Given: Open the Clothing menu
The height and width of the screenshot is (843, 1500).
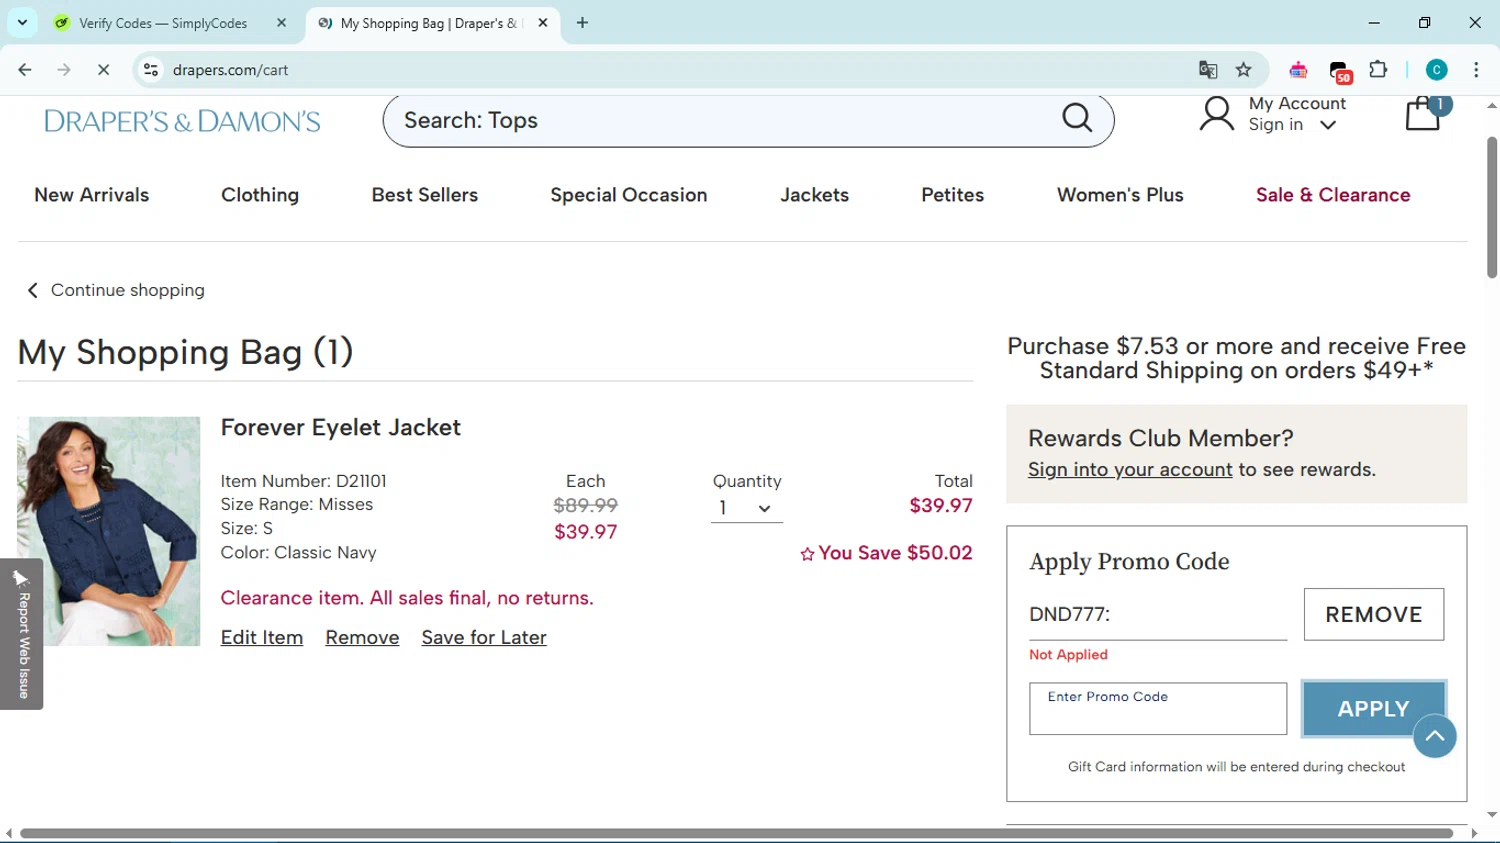Looking at the screenshot, I should click(260, 195).
